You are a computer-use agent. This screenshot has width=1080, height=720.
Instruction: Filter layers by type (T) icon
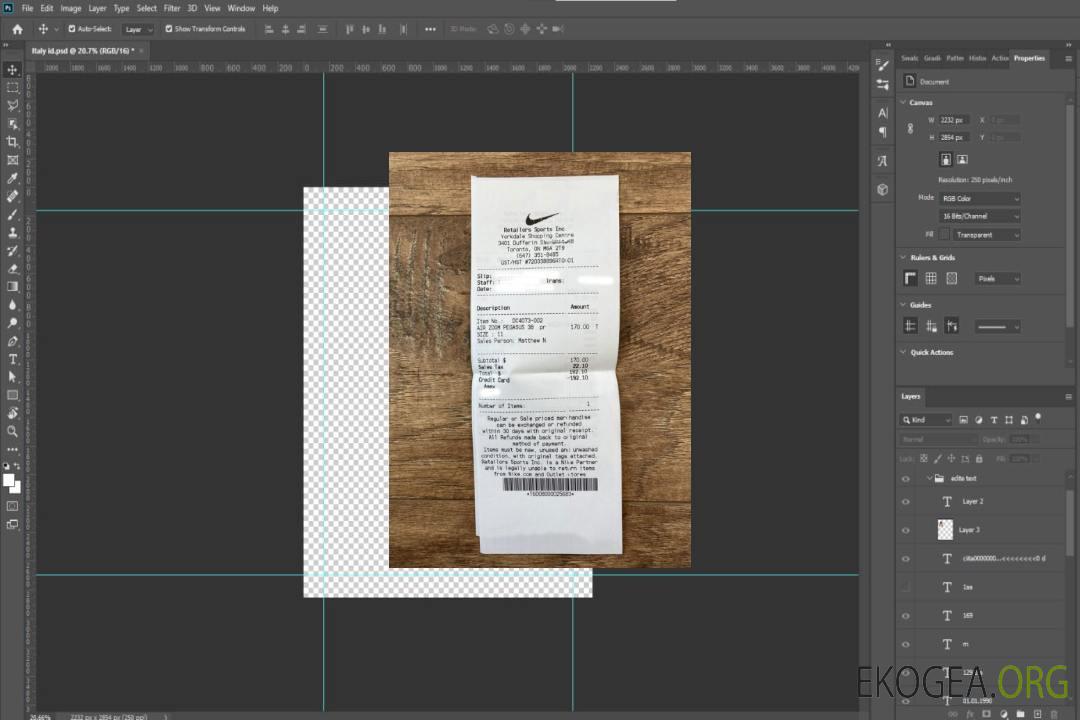click(x=993, y=420)
